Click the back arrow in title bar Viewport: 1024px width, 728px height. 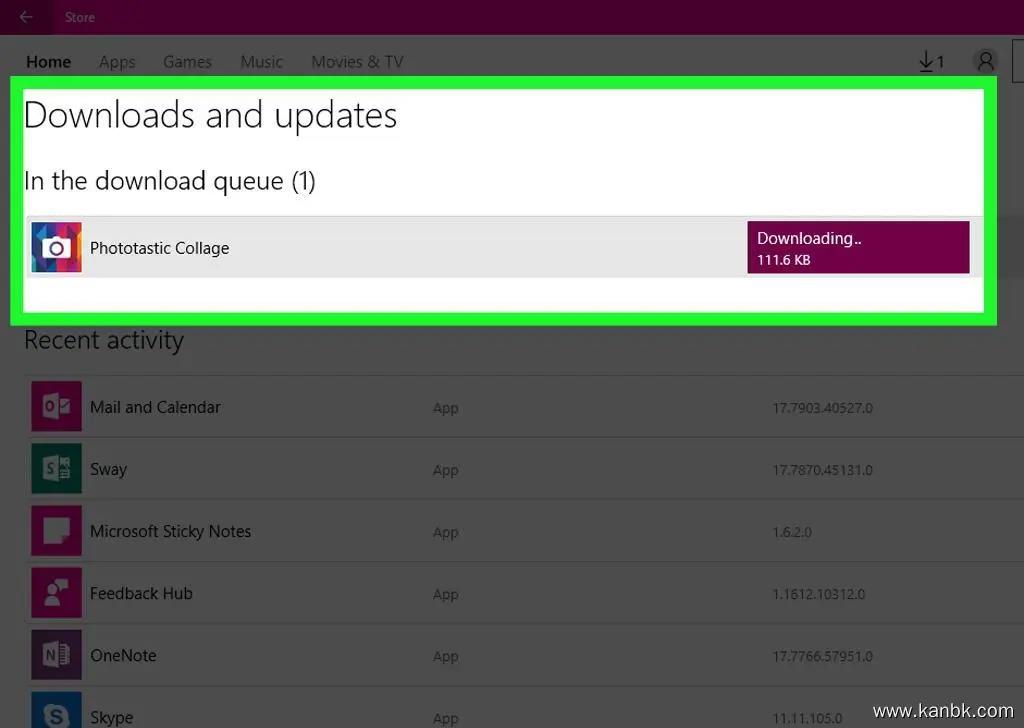click(x=26, y=17)
